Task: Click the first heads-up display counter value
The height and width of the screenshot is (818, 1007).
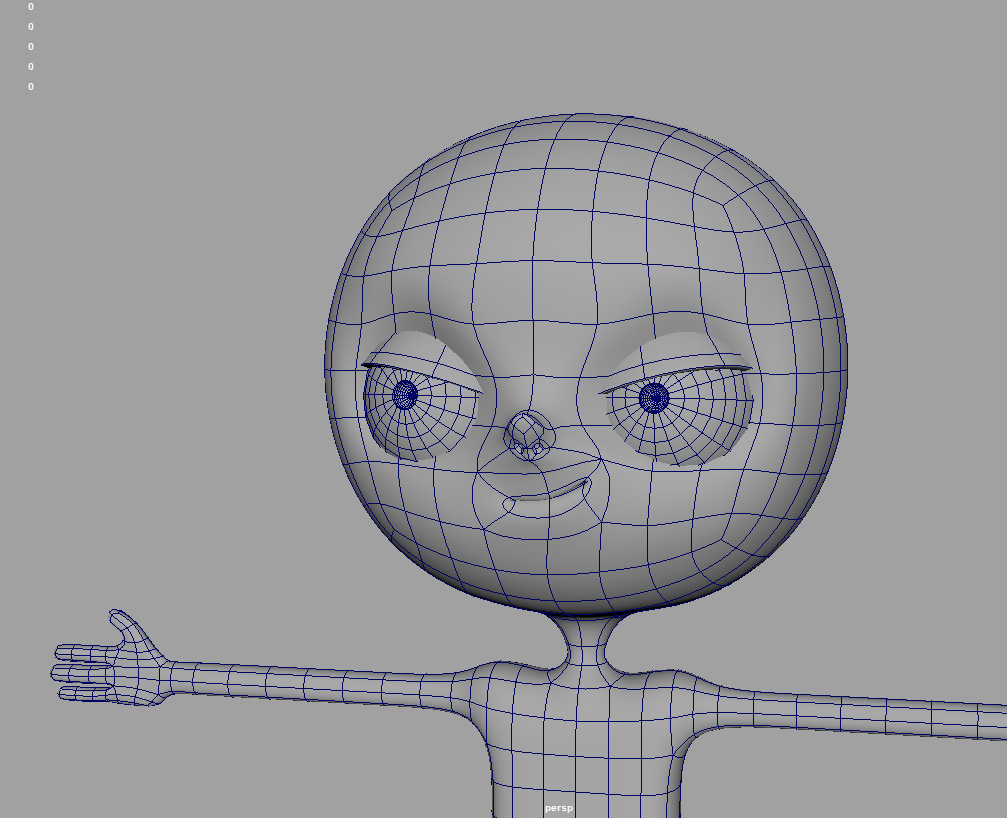Action: coord(30,7)
